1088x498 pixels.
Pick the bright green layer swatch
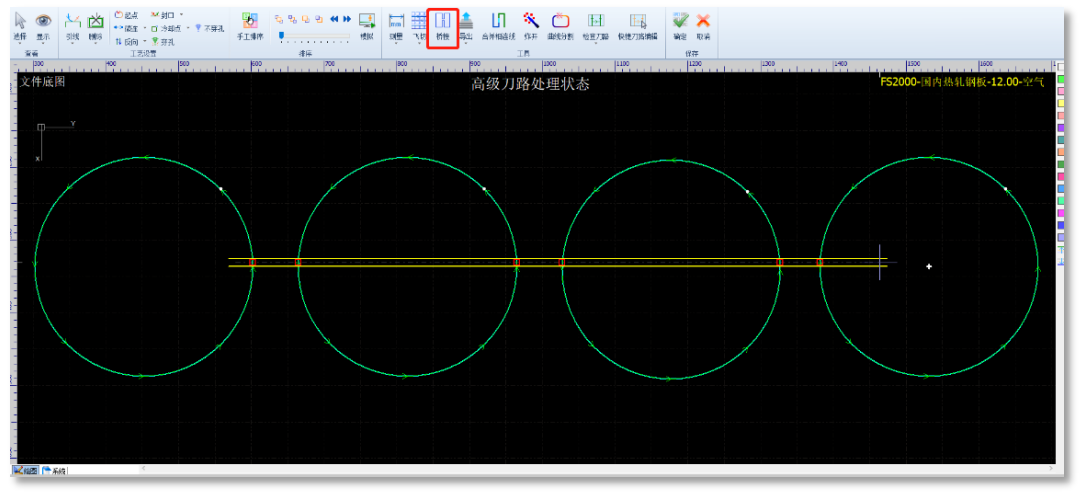click(1060, 79)
